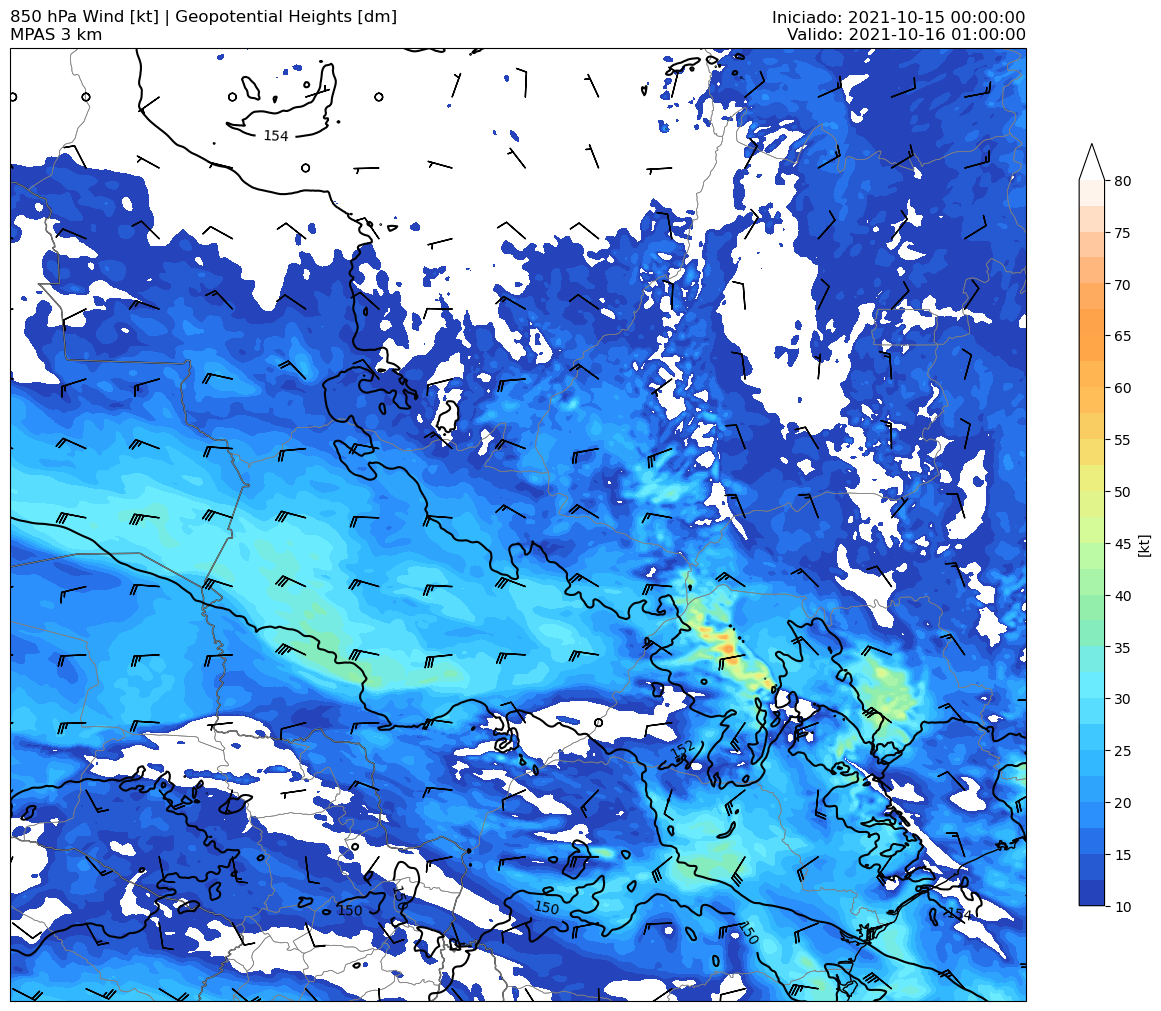This screenshot has width=1161, height=1011.
Task: Click the 'Iniciado: 2021-10-15 00:00:00' text
Action: coord(898,17)
